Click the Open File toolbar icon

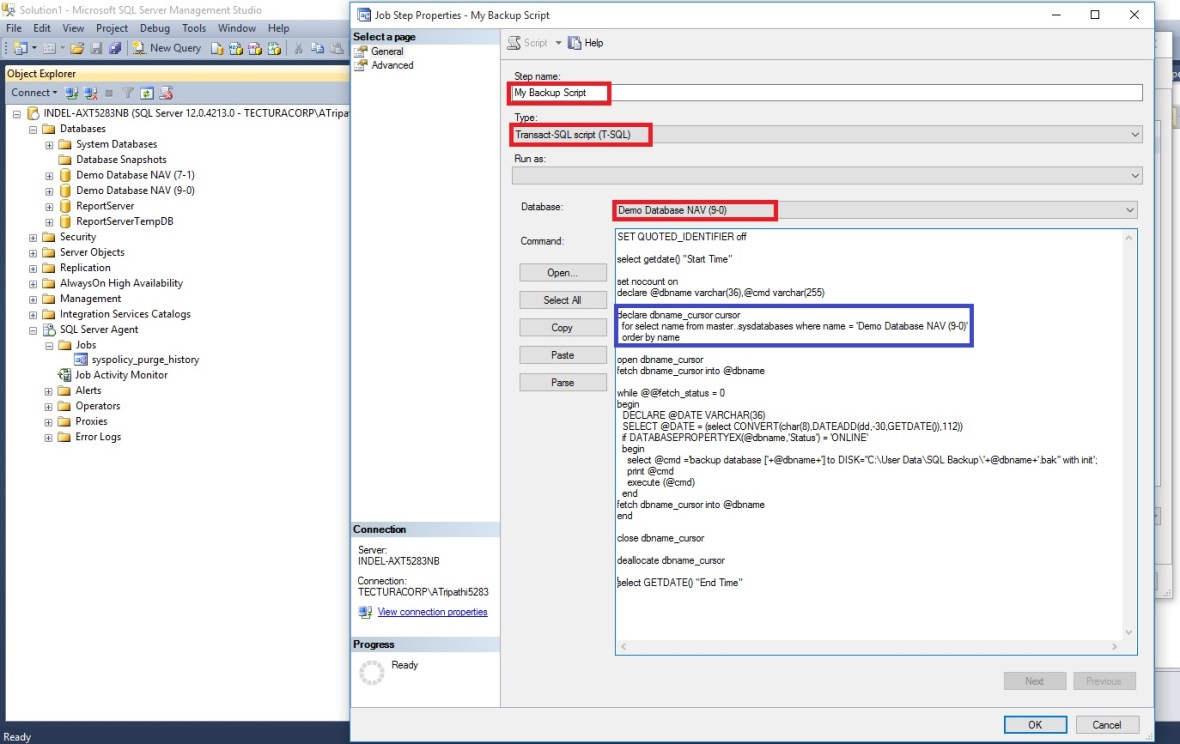click(x=77, y=47)
